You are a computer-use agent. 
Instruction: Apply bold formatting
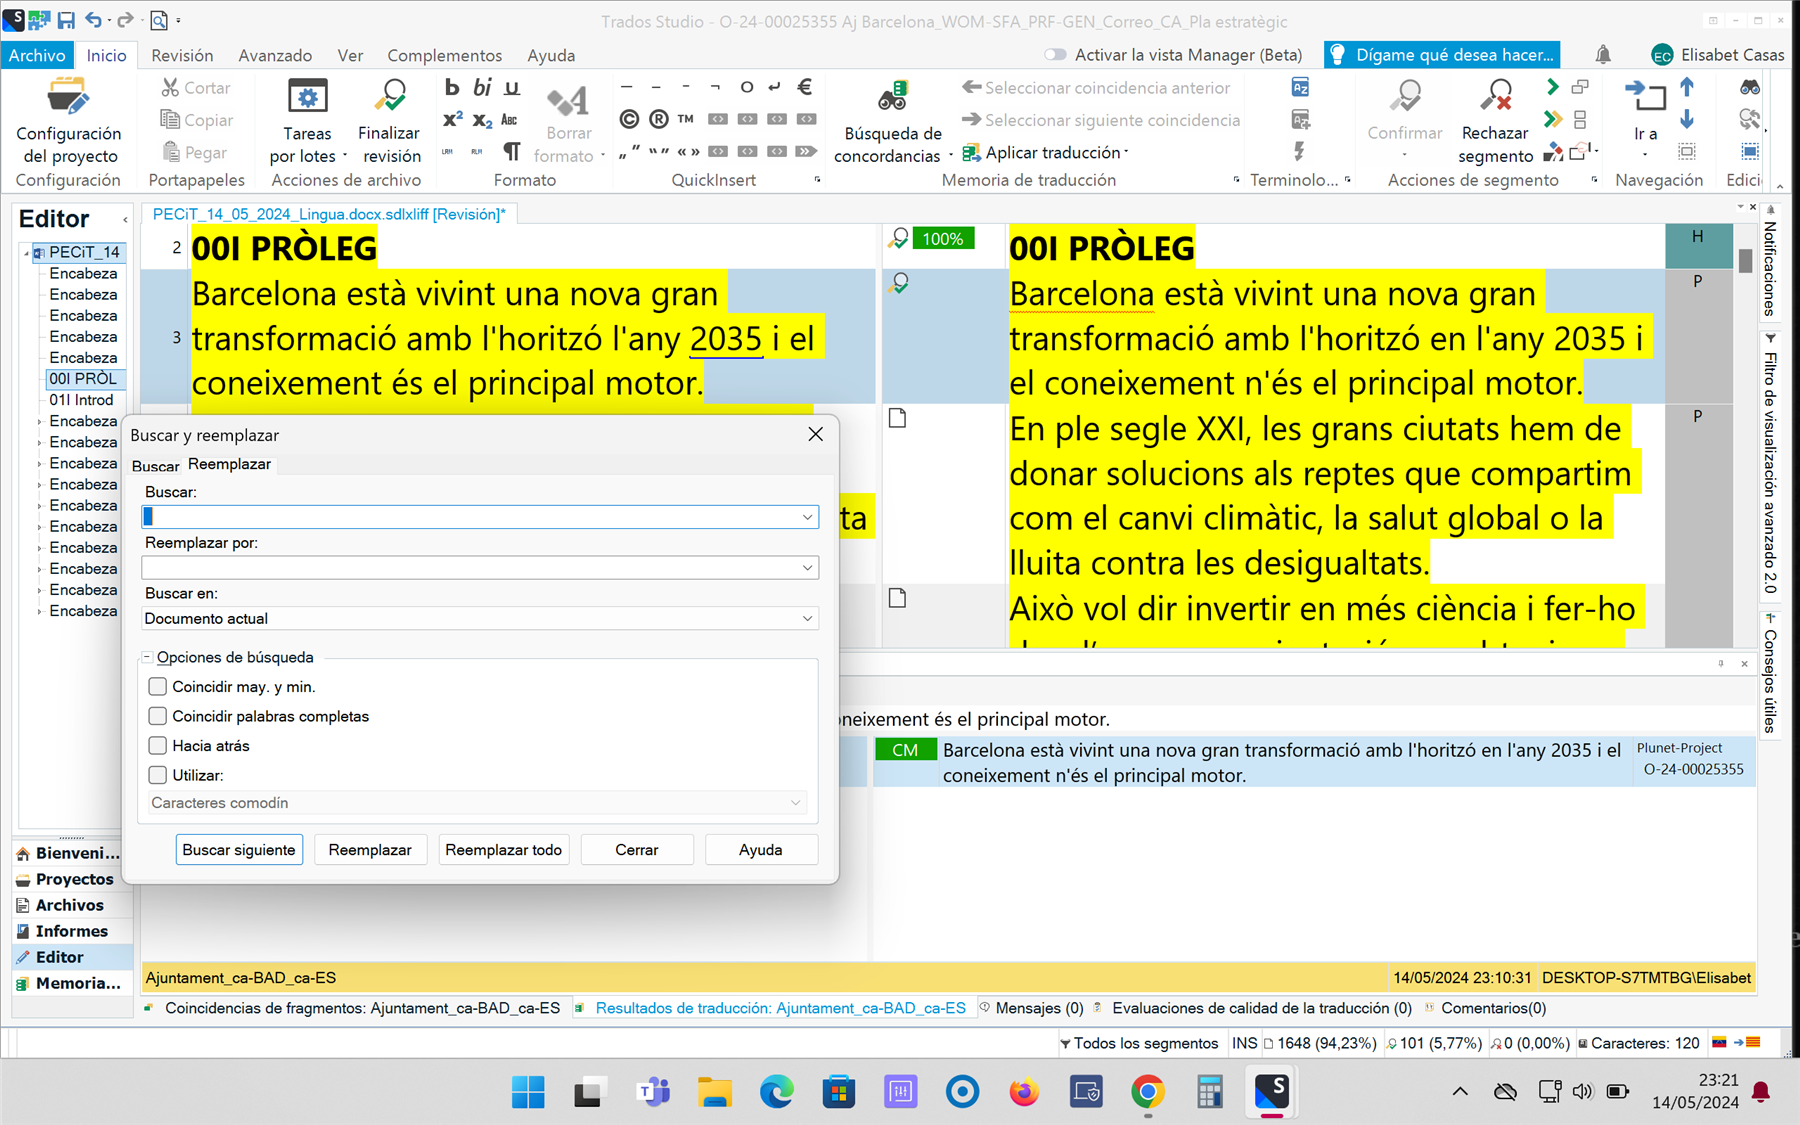pos(452,88)
